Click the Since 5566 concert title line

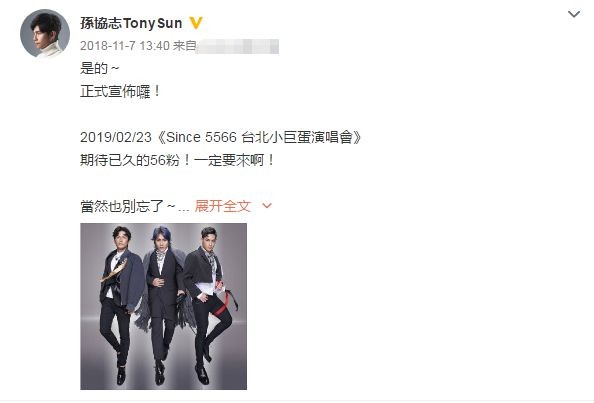[221, 137]
